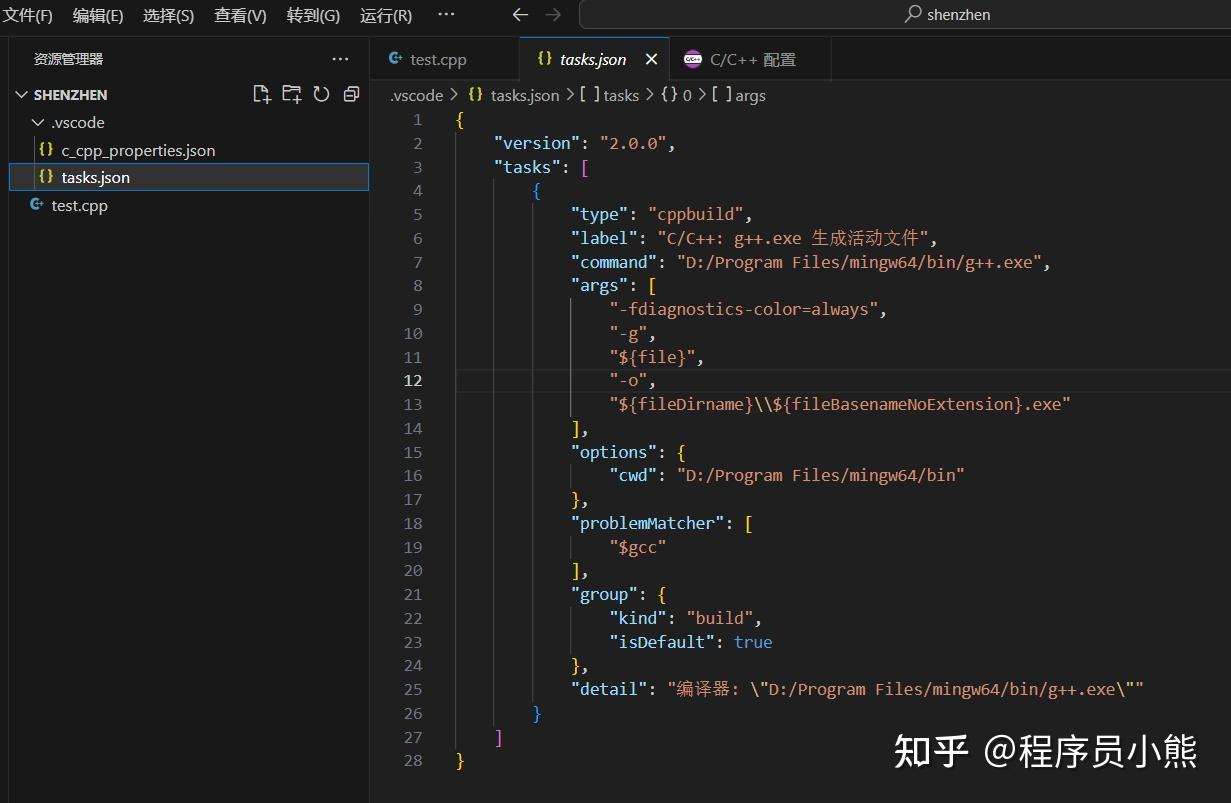Click the New Folder icon in Explorer
Screen dimensions: 1231x803
pos(291,92)
